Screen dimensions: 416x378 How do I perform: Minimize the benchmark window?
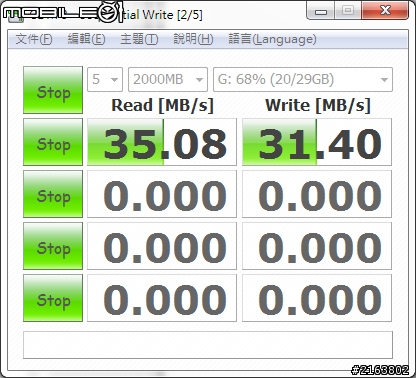[321, 10]
